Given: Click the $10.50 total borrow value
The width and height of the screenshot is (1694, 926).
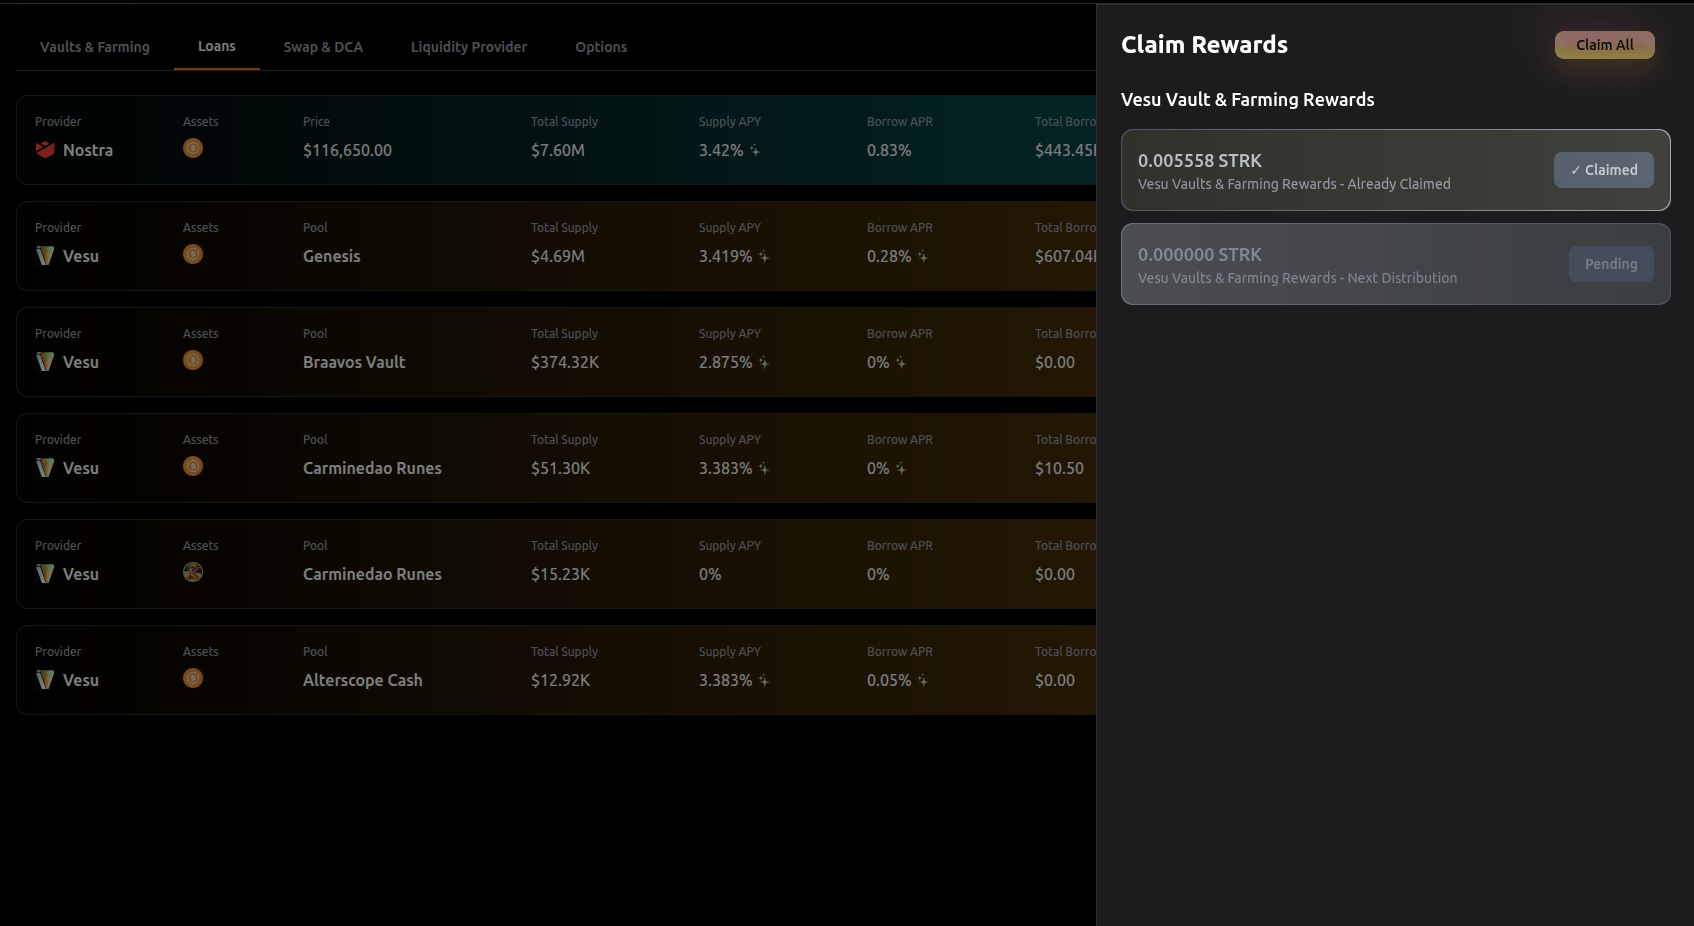Looking at the screenshot, I should [x=1059, y=468].
